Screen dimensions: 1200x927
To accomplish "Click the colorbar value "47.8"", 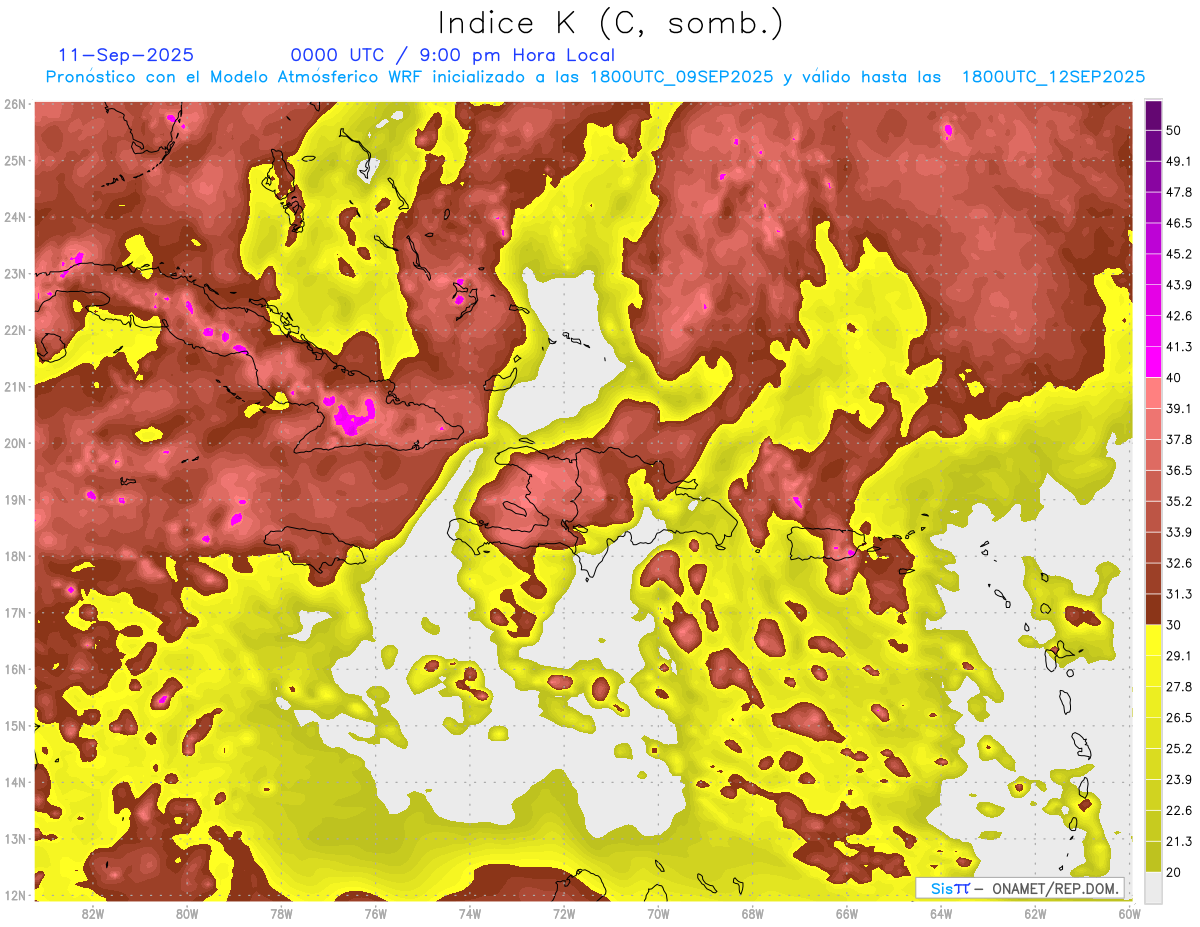I will 1178,192.
